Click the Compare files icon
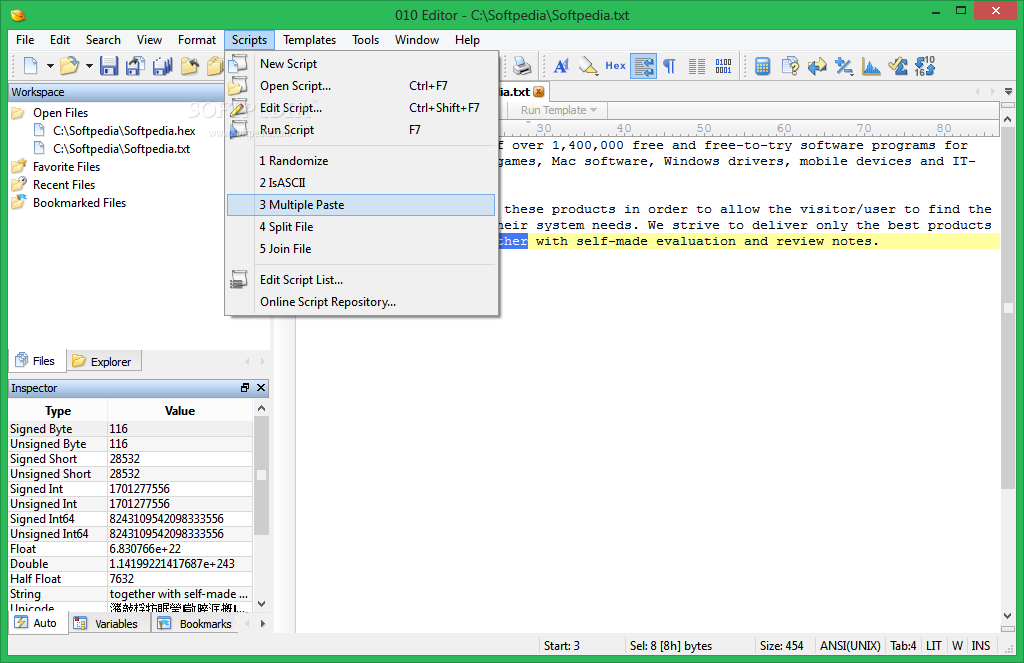1024x663 pixels. click(x=790, y=66)
